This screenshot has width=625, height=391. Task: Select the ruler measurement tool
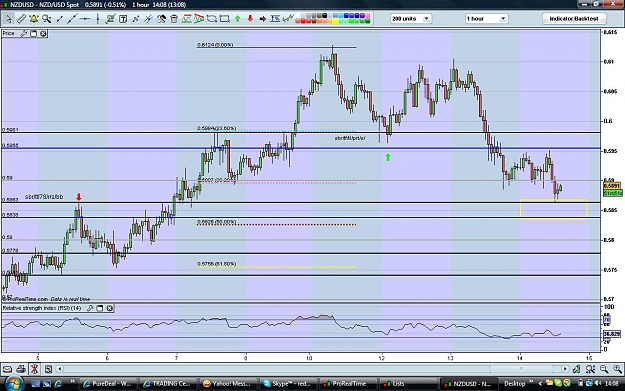21,19
